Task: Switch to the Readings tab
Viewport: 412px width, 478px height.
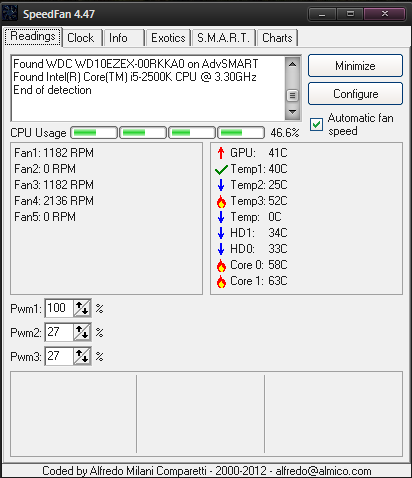Action: click(33, 36)
